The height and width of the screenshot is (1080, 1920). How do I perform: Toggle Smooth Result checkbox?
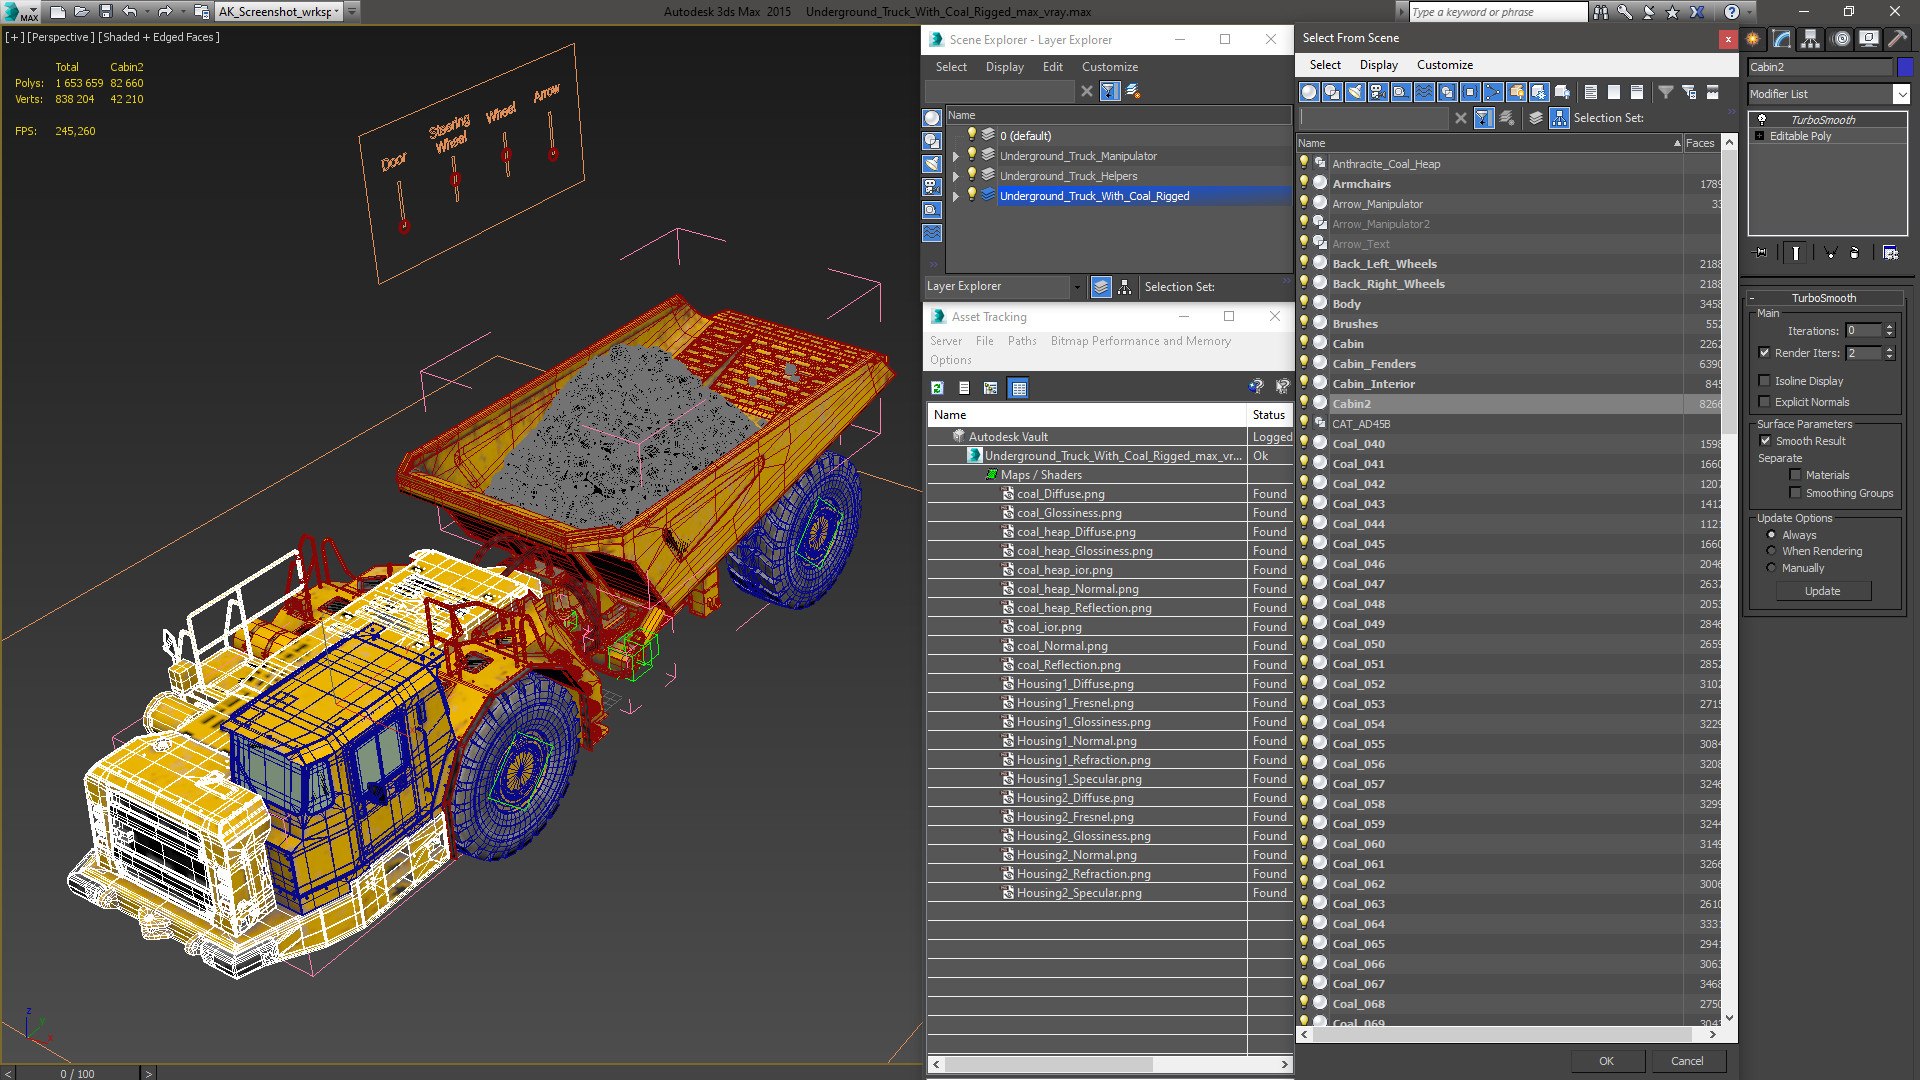(x=1765, y=441)
